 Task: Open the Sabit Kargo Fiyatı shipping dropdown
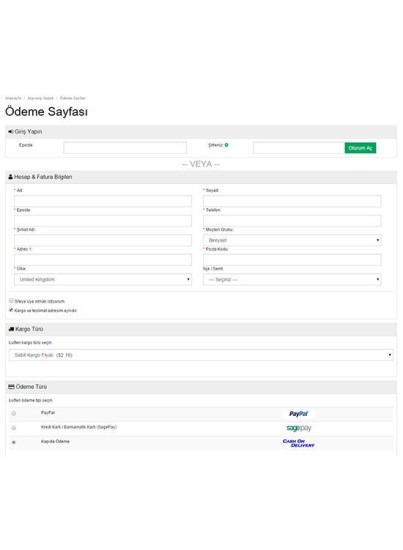[201, 355]
